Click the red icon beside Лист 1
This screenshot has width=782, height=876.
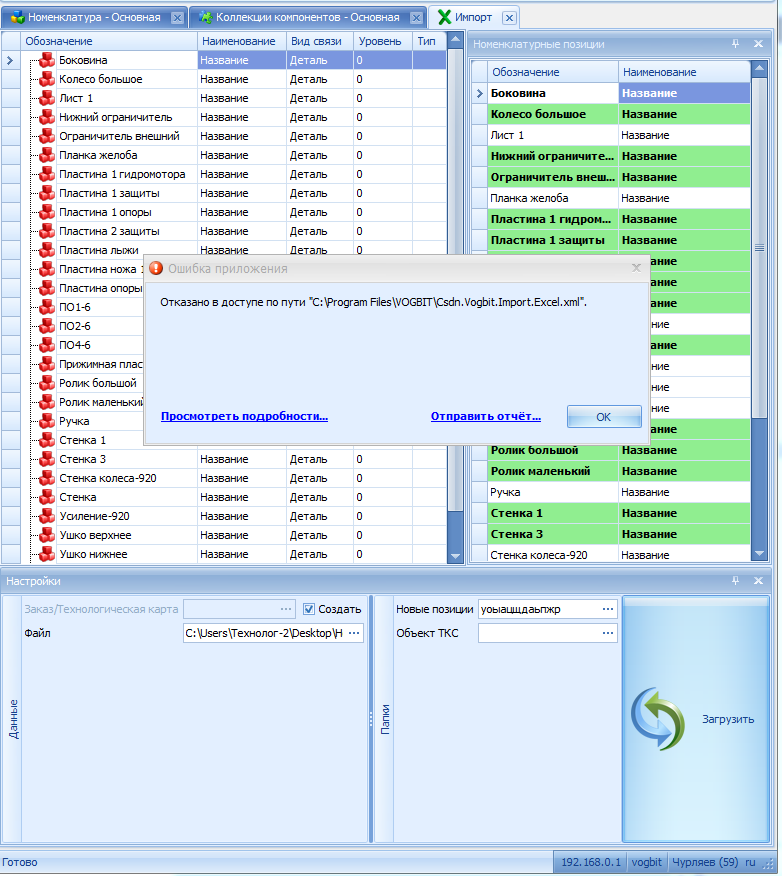[x=47, y=98]
